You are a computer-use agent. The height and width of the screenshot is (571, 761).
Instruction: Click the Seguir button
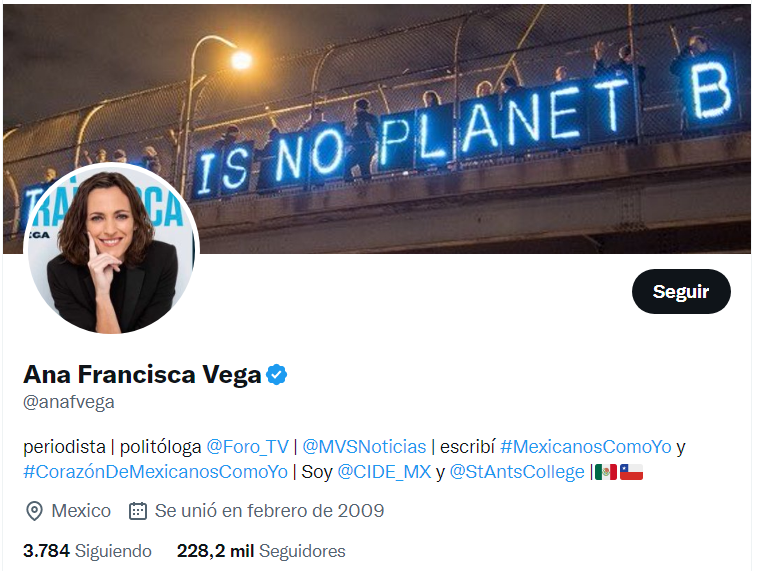[x=681, y=292]
